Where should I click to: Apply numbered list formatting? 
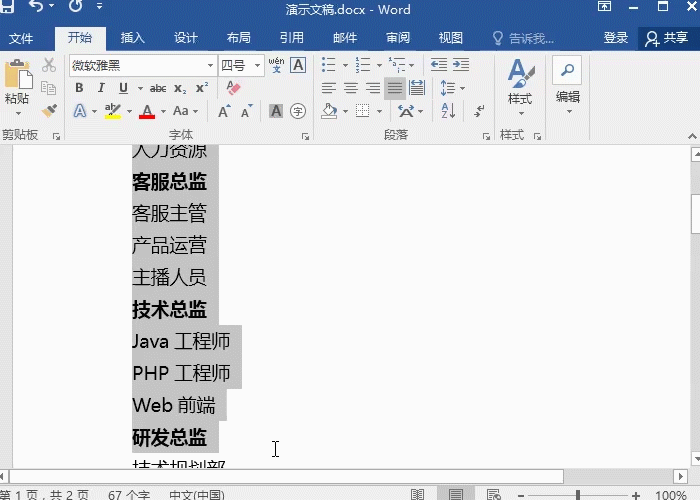coord(362,65)
